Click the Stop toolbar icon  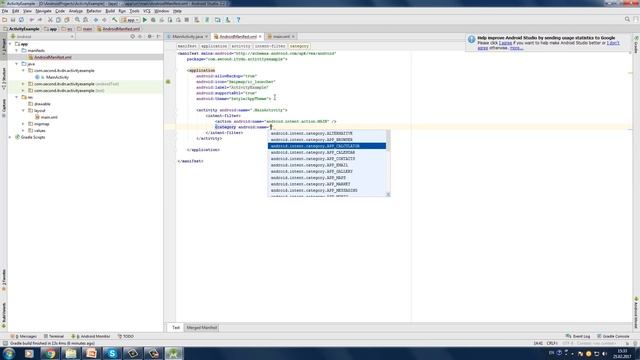[187, 20]
